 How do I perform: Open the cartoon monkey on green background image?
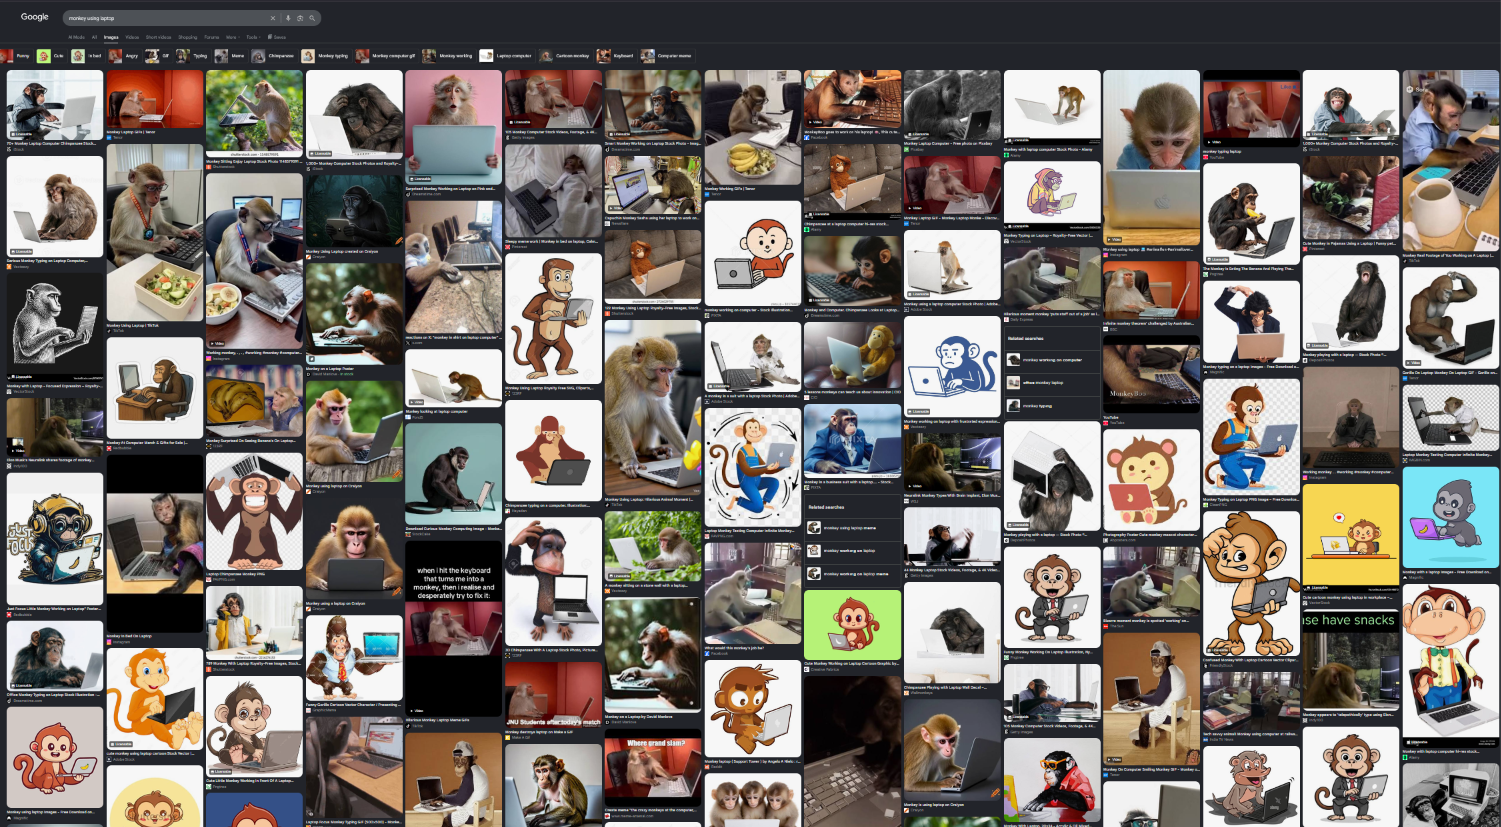tap(852, 624)
